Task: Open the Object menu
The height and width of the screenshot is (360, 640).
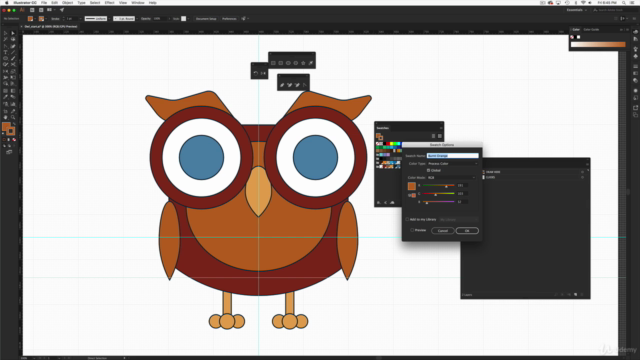Action: (x=67, y=3)
